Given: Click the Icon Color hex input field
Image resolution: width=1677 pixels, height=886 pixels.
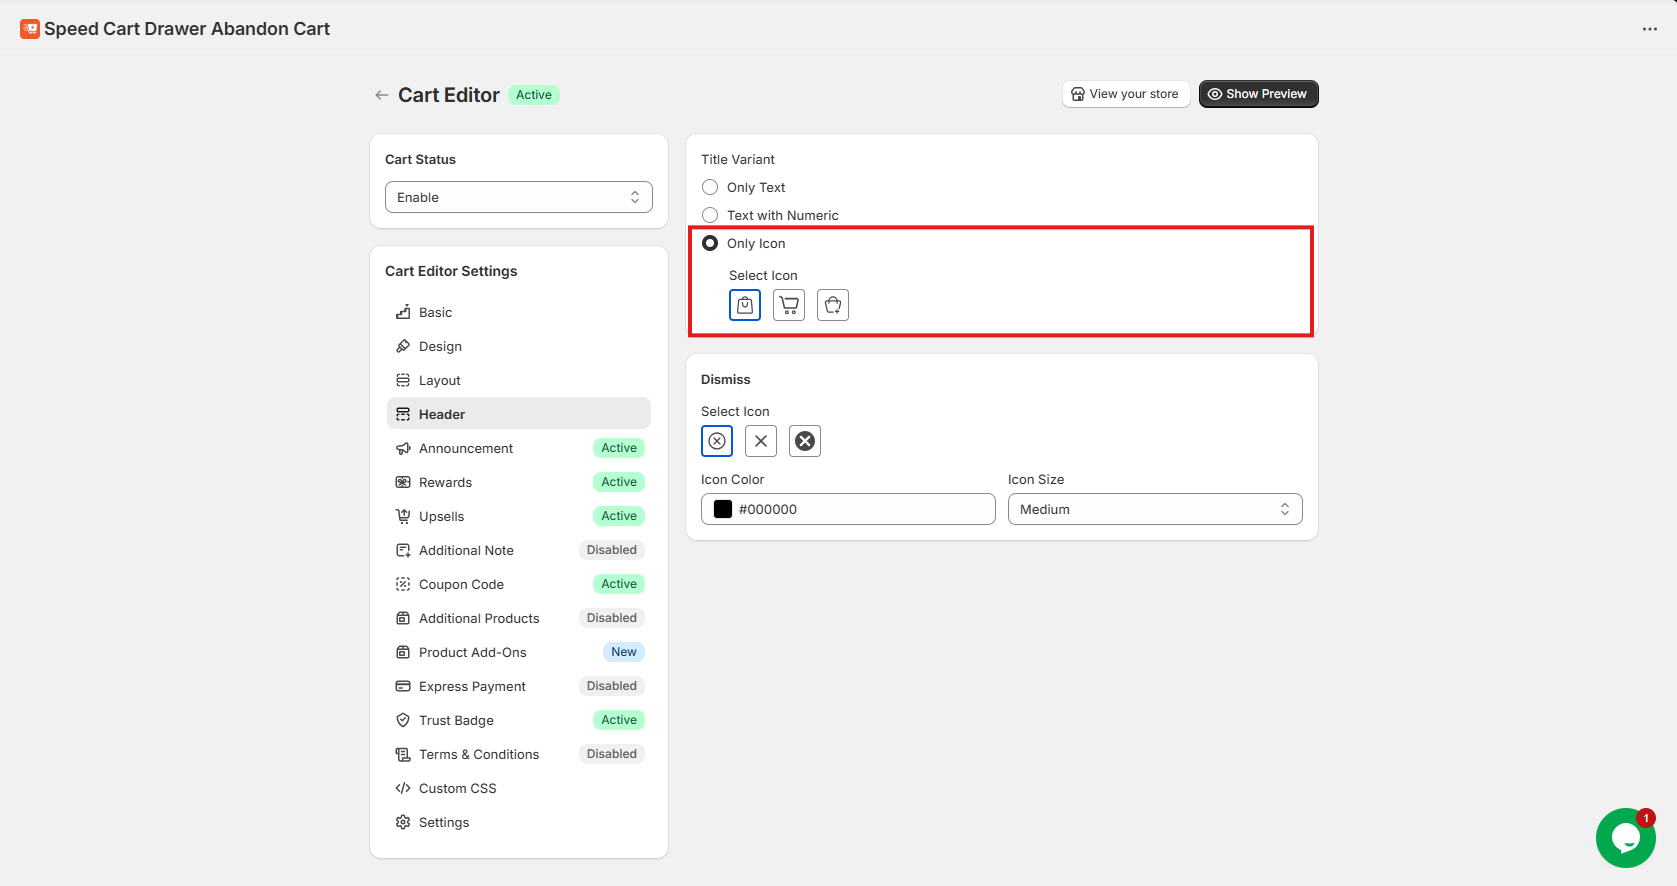Looking at the screenshot, I should pos(860,509).
